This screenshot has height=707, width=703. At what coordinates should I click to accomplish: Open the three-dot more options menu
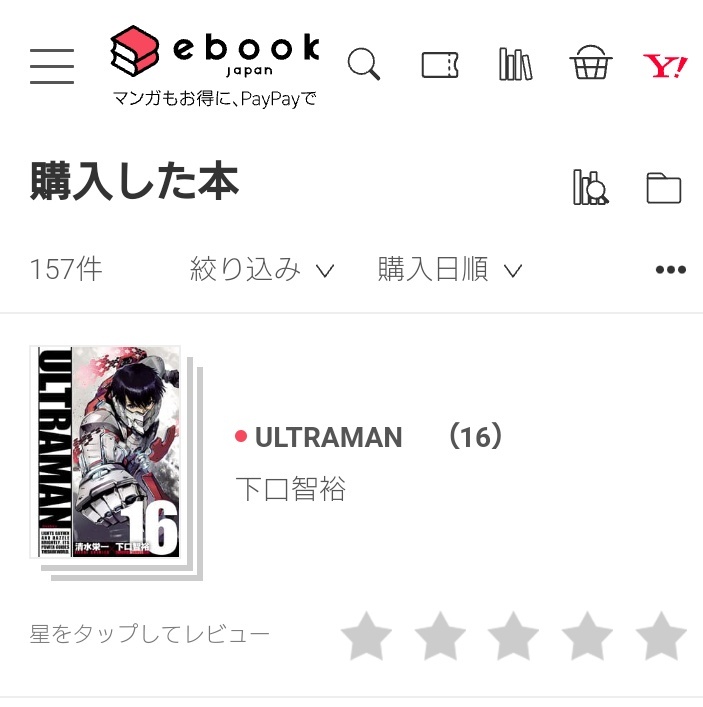coord(671,270)
